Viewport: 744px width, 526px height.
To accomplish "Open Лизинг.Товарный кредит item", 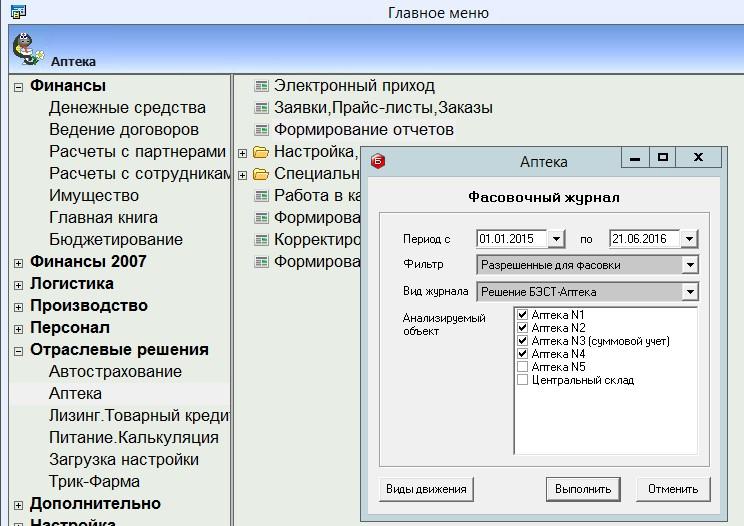I will coord(140,415).
